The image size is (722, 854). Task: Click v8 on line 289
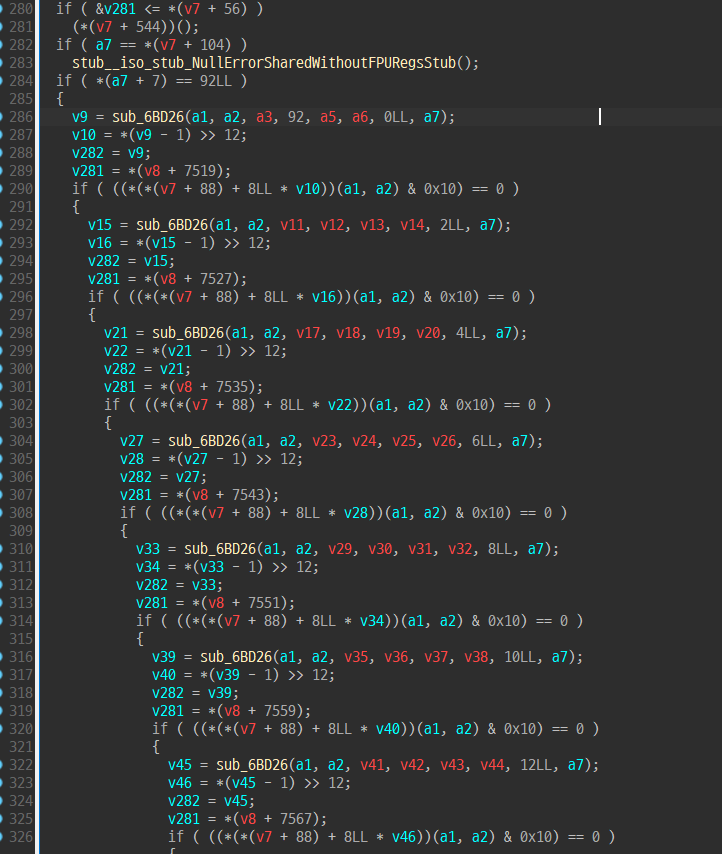coord(152,170)
